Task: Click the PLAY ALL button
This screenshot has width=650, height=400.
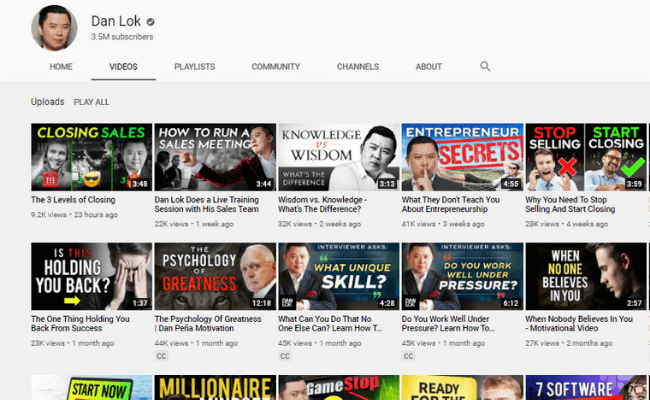Action: coord(91,102)
